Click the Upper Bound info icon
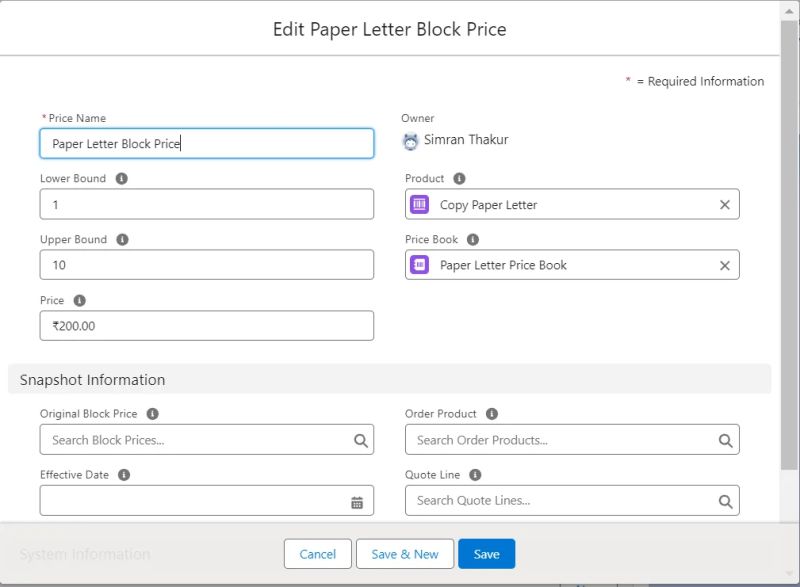800x587 pixels. (x=121, y=239)
